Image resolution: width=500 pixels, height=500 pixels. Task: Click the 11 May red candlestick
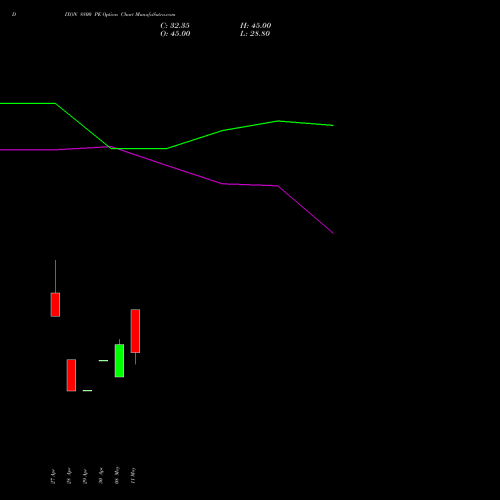click(x=135, y=331)
